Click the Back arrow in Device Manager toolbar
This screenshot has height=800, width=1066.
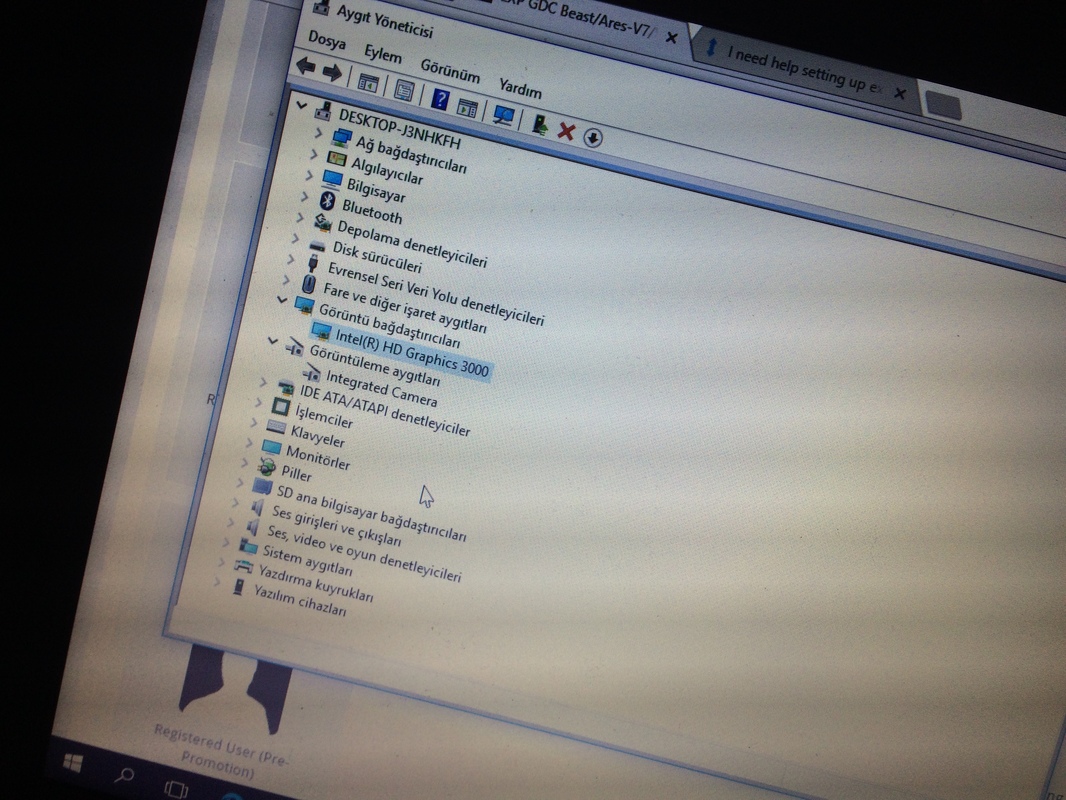coord(305,67)
